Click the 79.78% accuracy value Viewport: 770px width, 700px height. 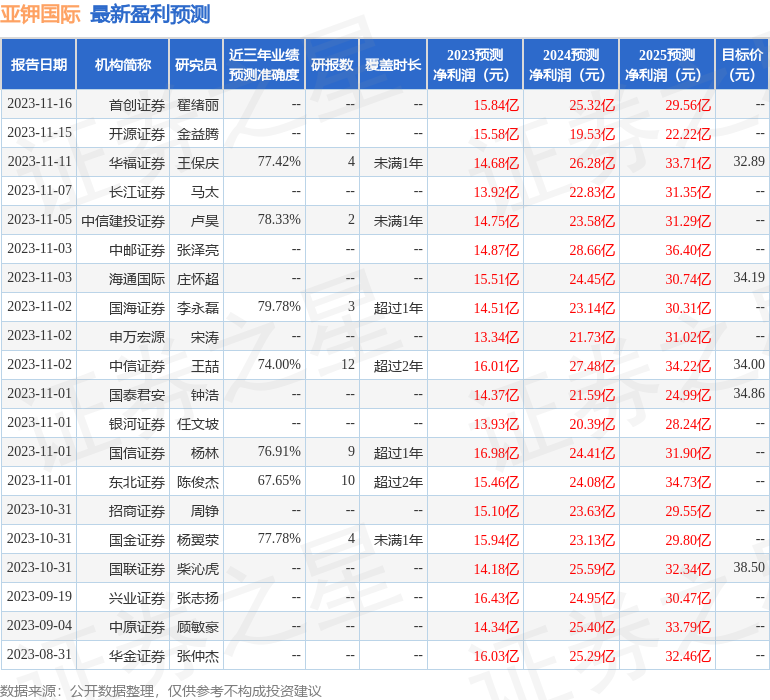pyautogui.click(x=279, y=307)
